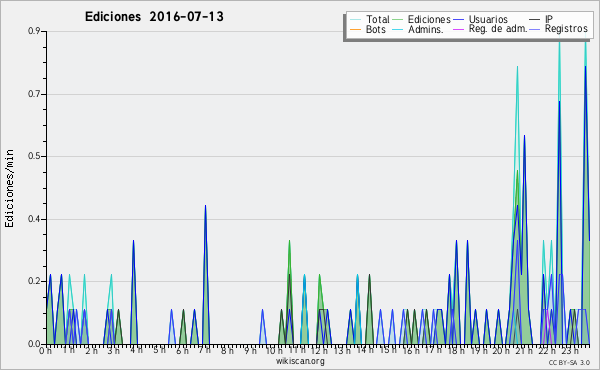
Task: Click the 0.9 y-axis value
Action: [34, 31]
